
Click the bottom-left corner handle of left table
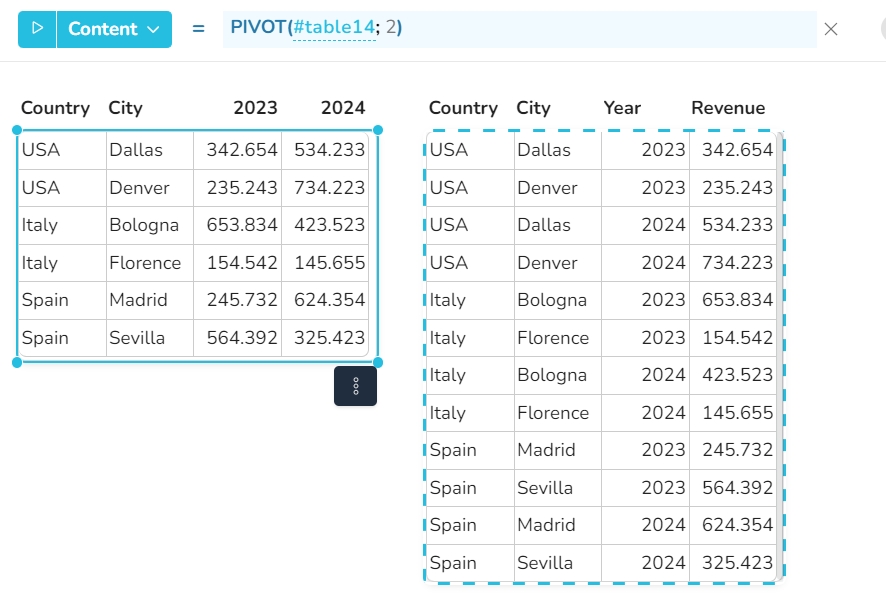pyautogui.click(x=17, y=362)
